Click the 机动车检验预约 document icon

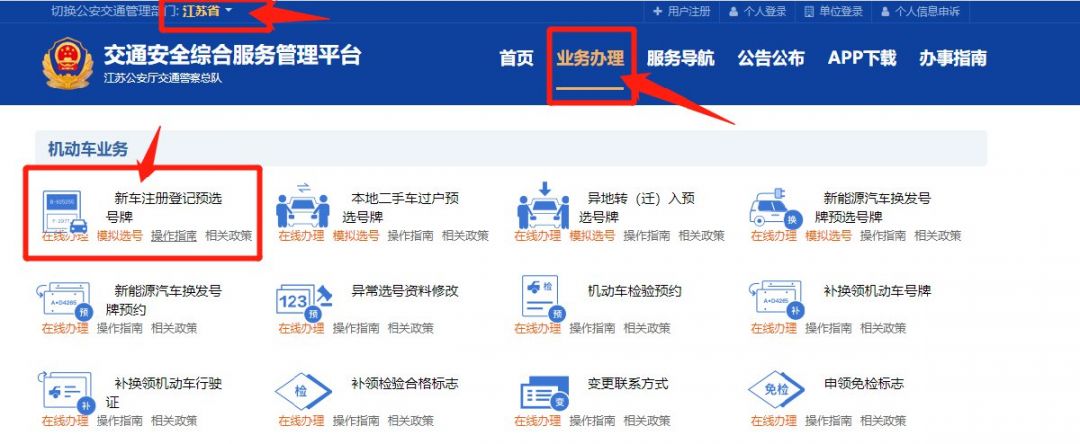[543, 297]
